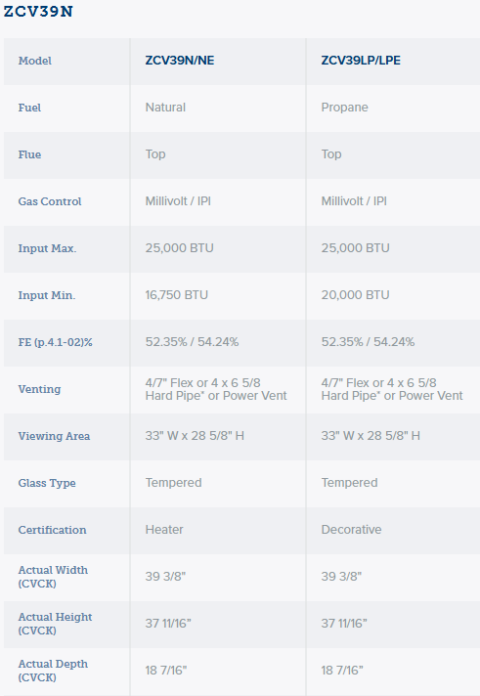Click the 20,000 BTU input min value
This screenshot has height=696, width=480.
[x=355, y=295]
